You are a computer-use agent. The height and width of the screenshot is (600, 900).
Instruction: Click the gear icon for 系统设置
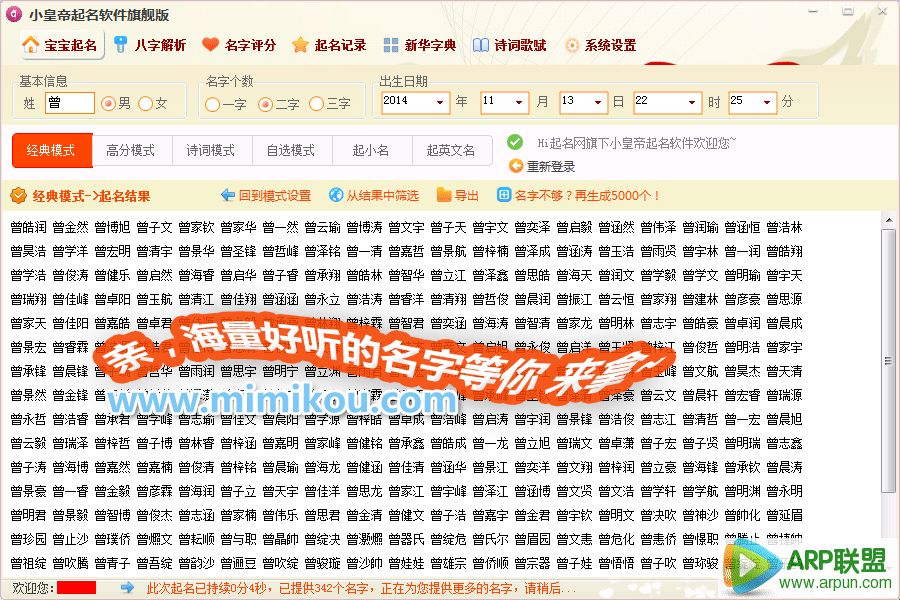pos(572,45)
